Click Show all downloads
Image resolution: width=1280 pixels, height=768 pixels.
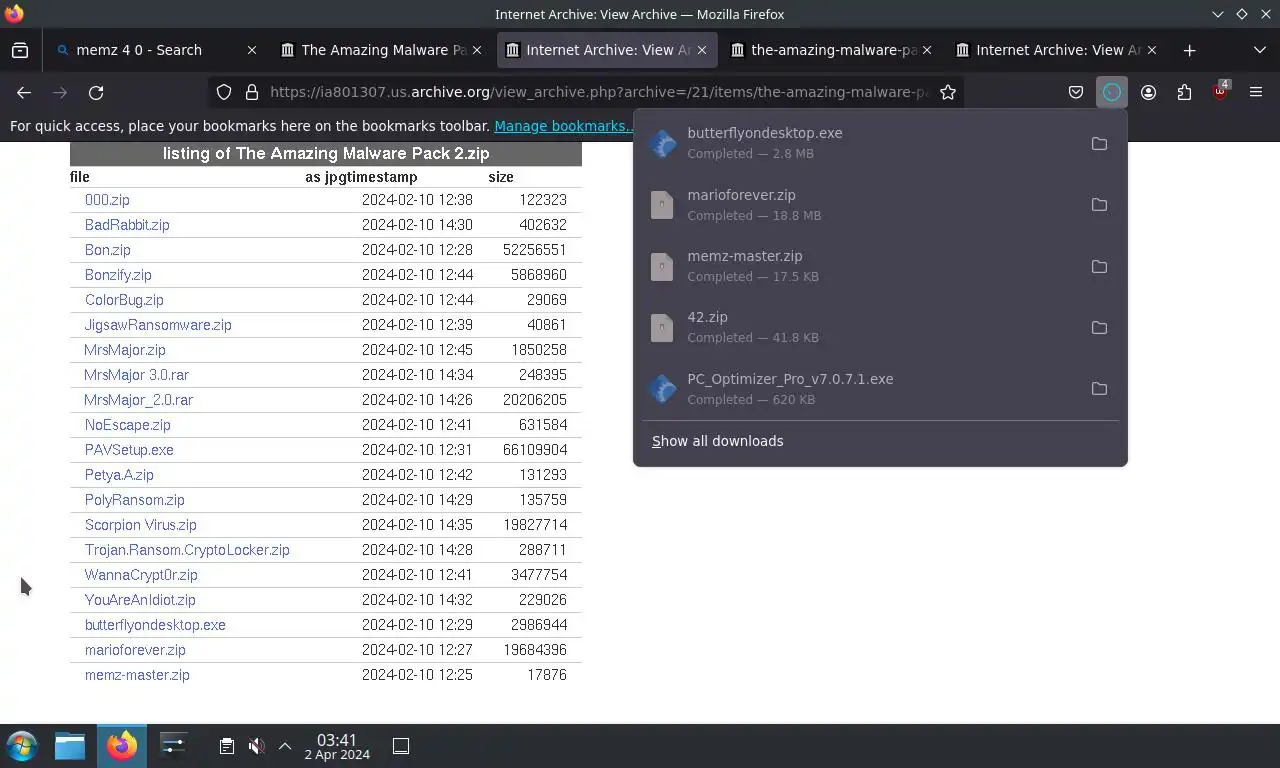[x=717, y=441]
